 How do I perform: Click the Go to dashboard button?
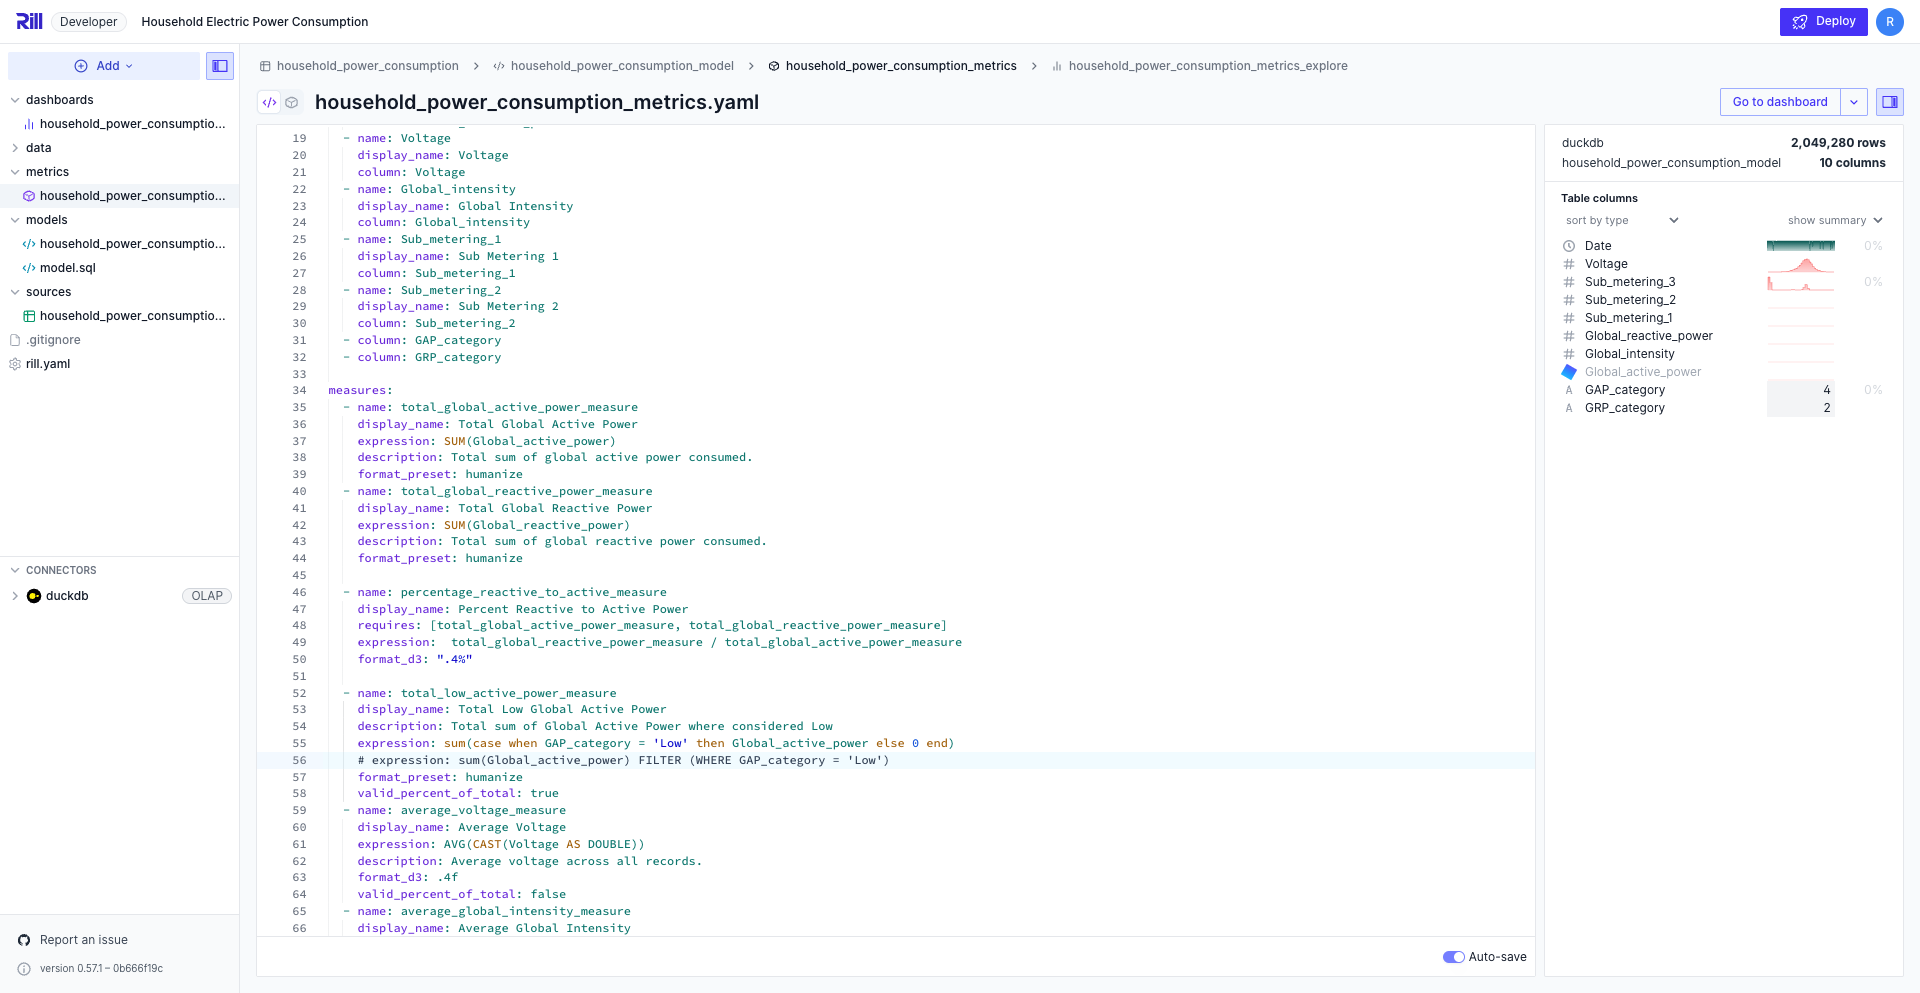tap(1779, 102)
